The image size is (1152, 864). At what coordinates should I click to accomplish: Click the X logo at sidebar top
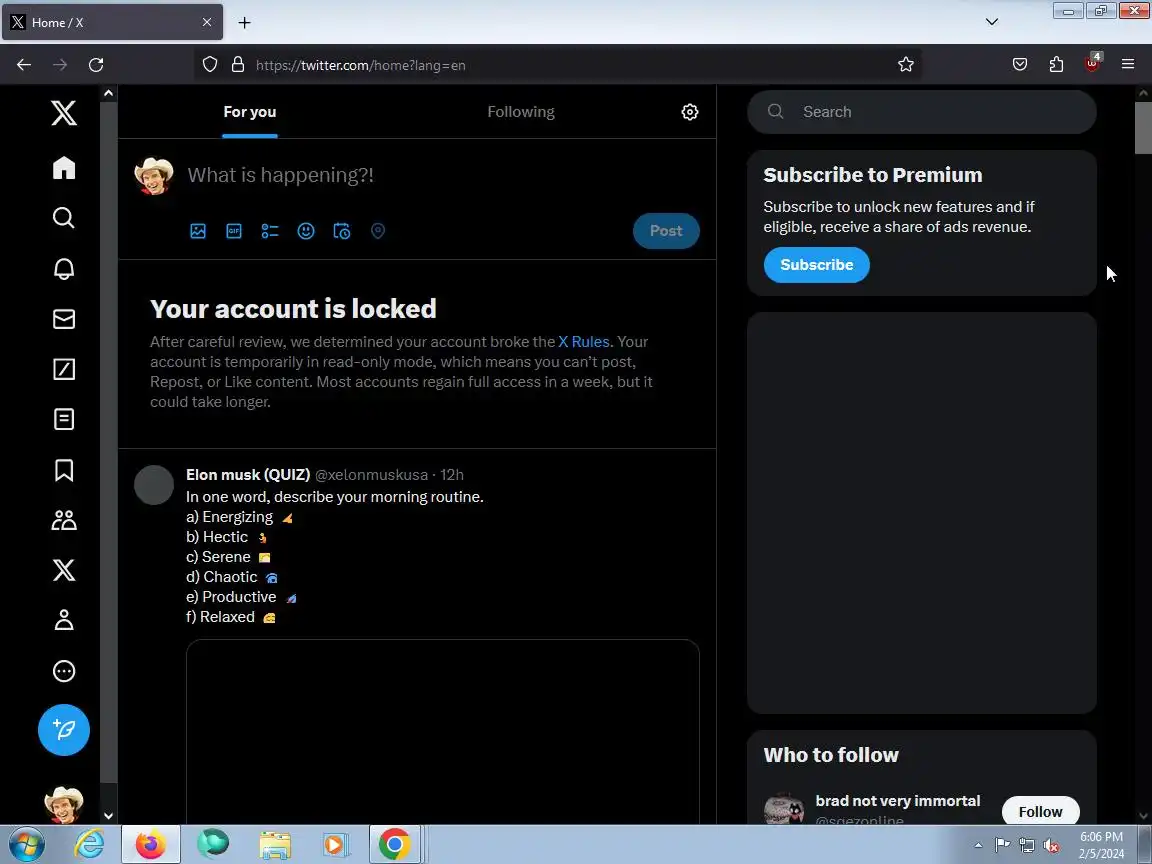click(64, 113)
